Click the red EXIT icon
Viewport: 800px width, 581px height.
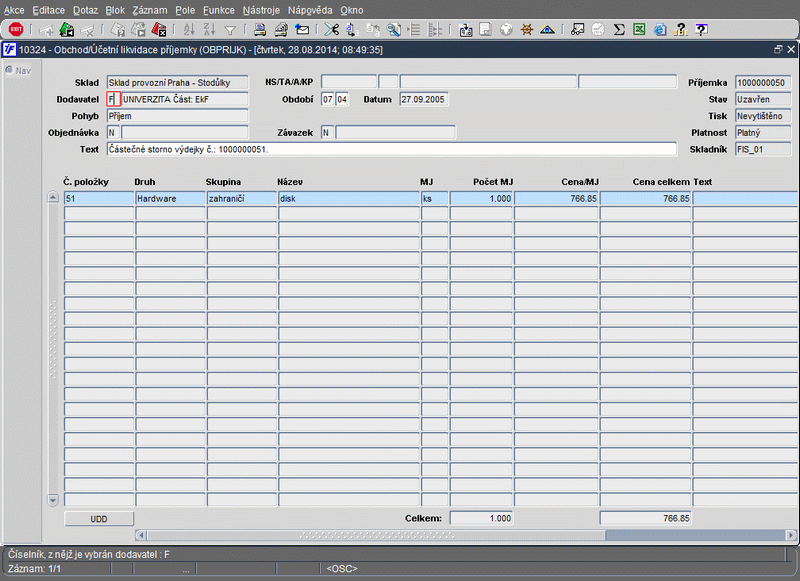[x=16, y=30]
